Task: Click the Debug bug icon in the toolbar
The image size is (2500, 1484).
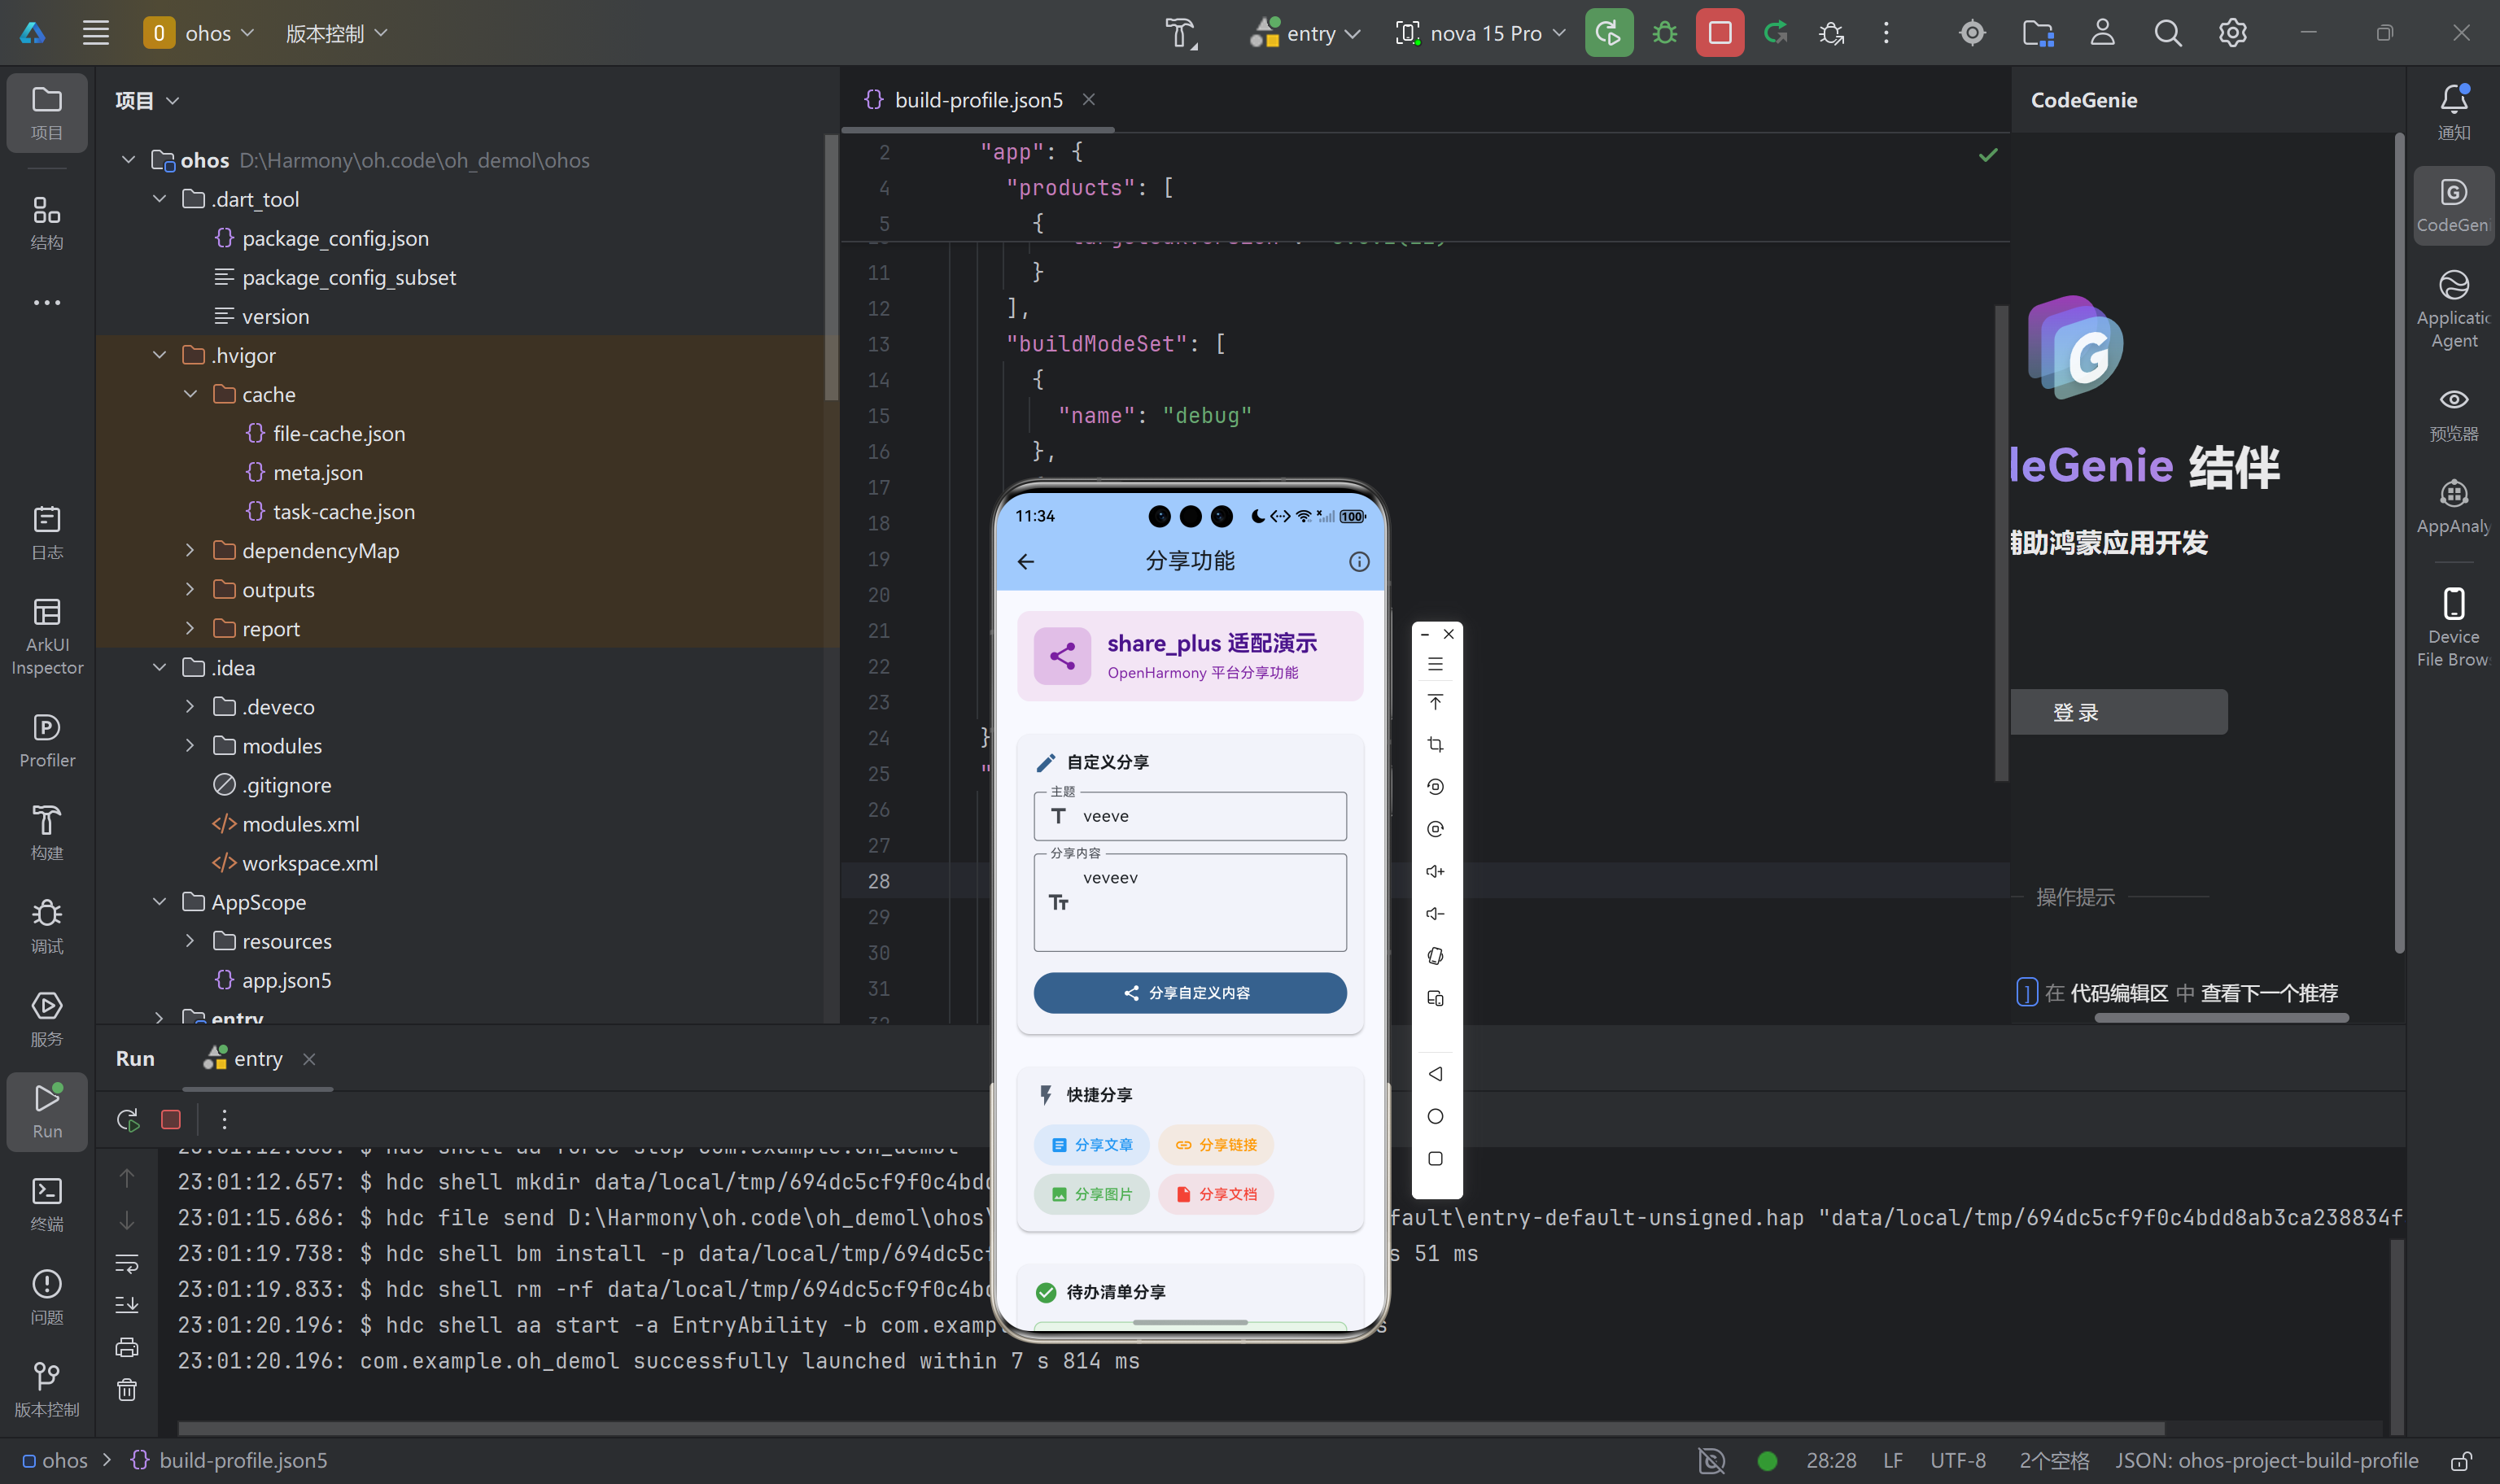Action: point(1664,33)
